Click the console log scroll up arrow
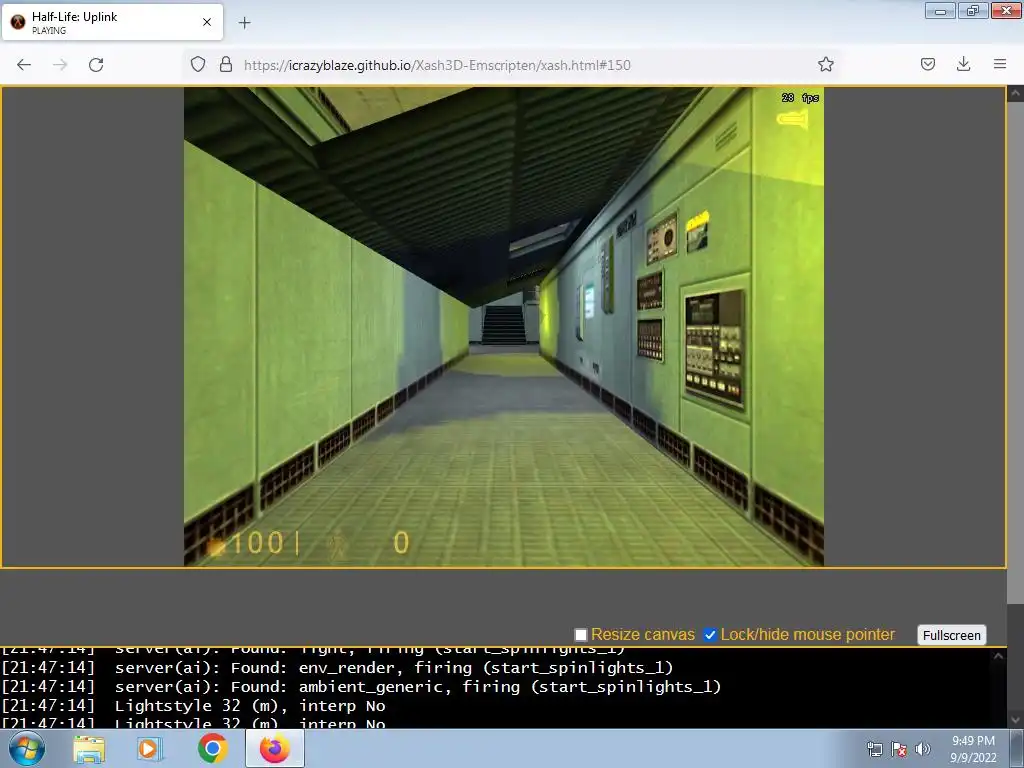 tap(998, 656)
